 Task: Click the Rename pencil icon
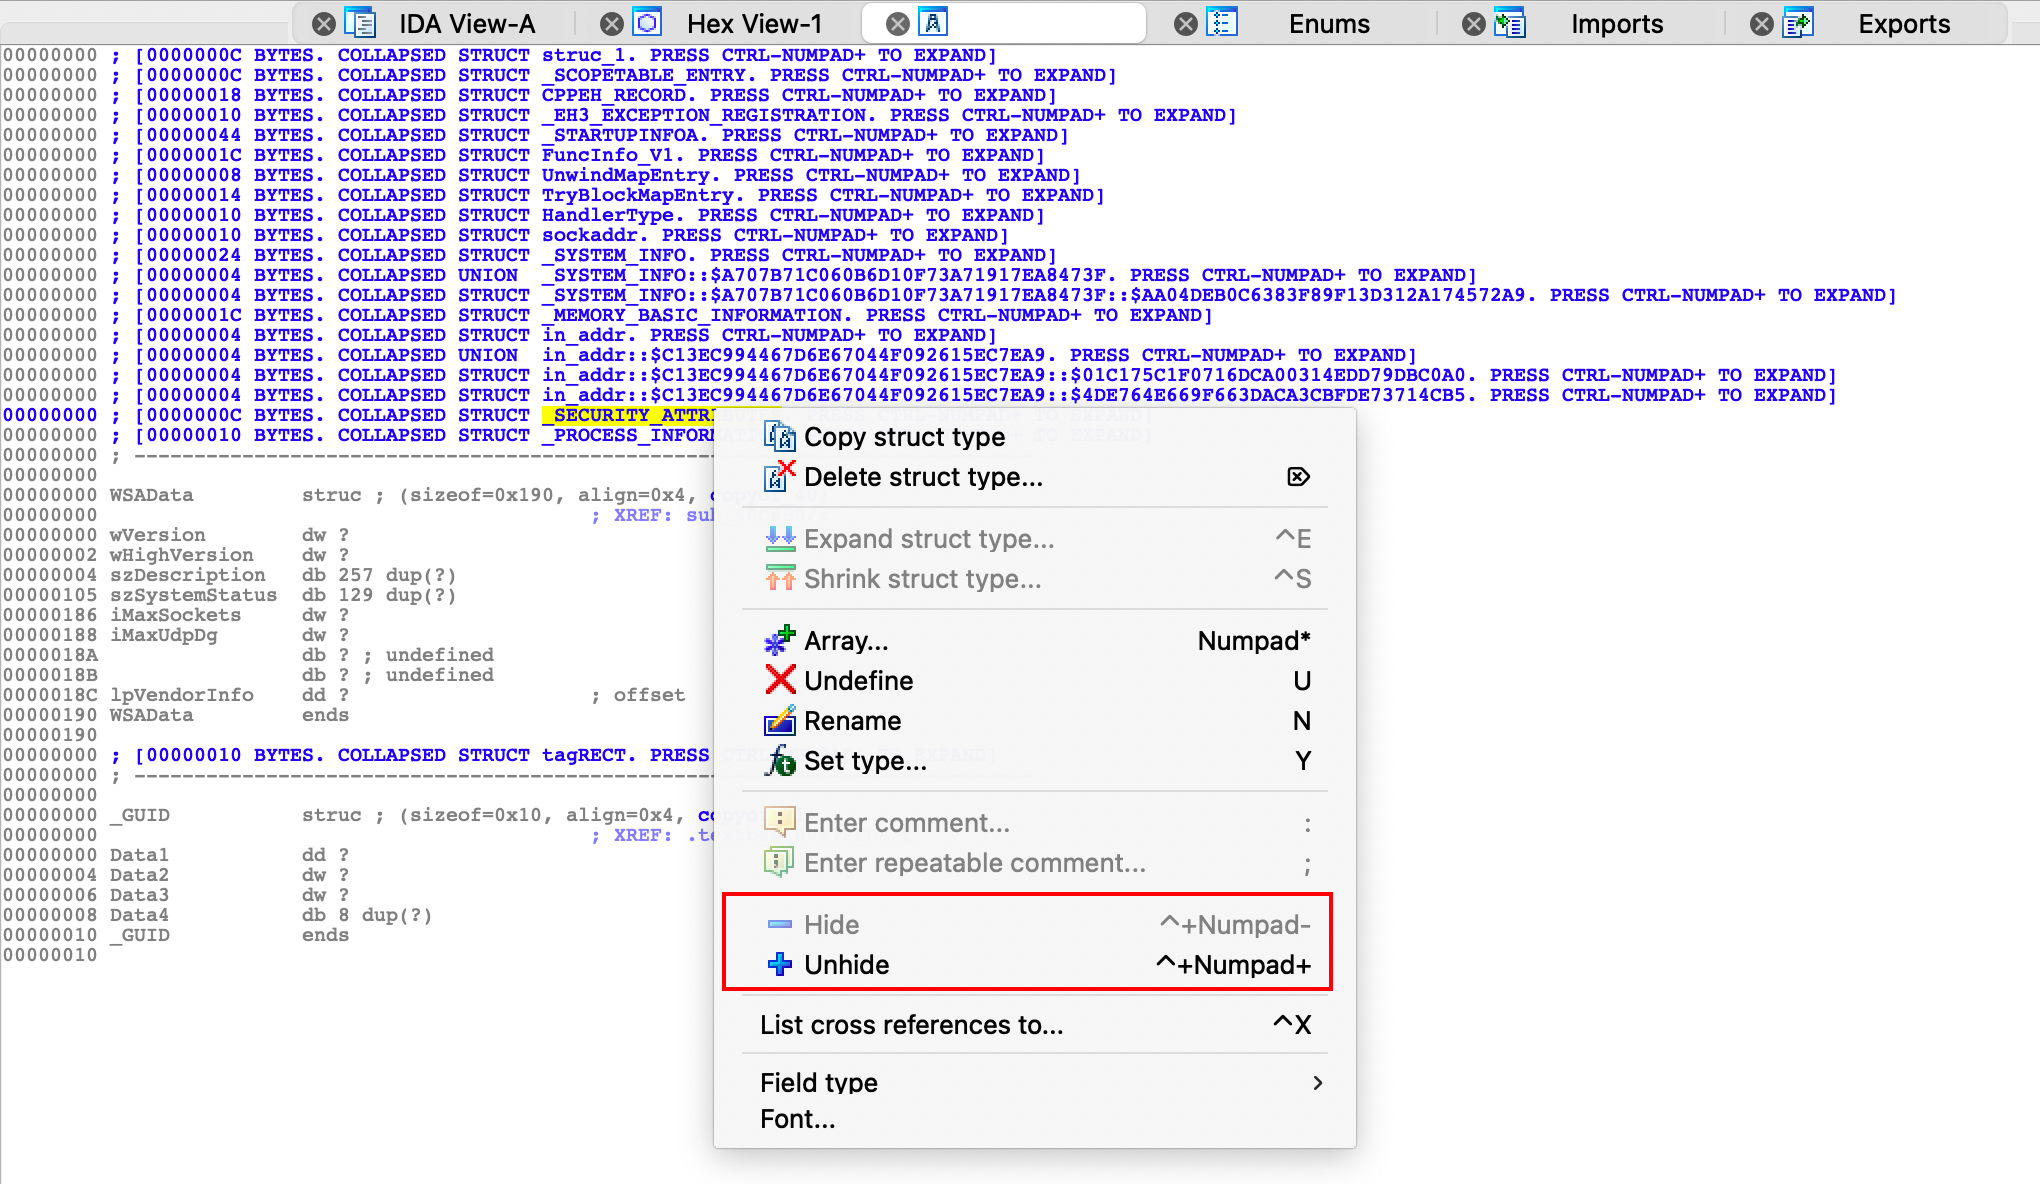779,721
